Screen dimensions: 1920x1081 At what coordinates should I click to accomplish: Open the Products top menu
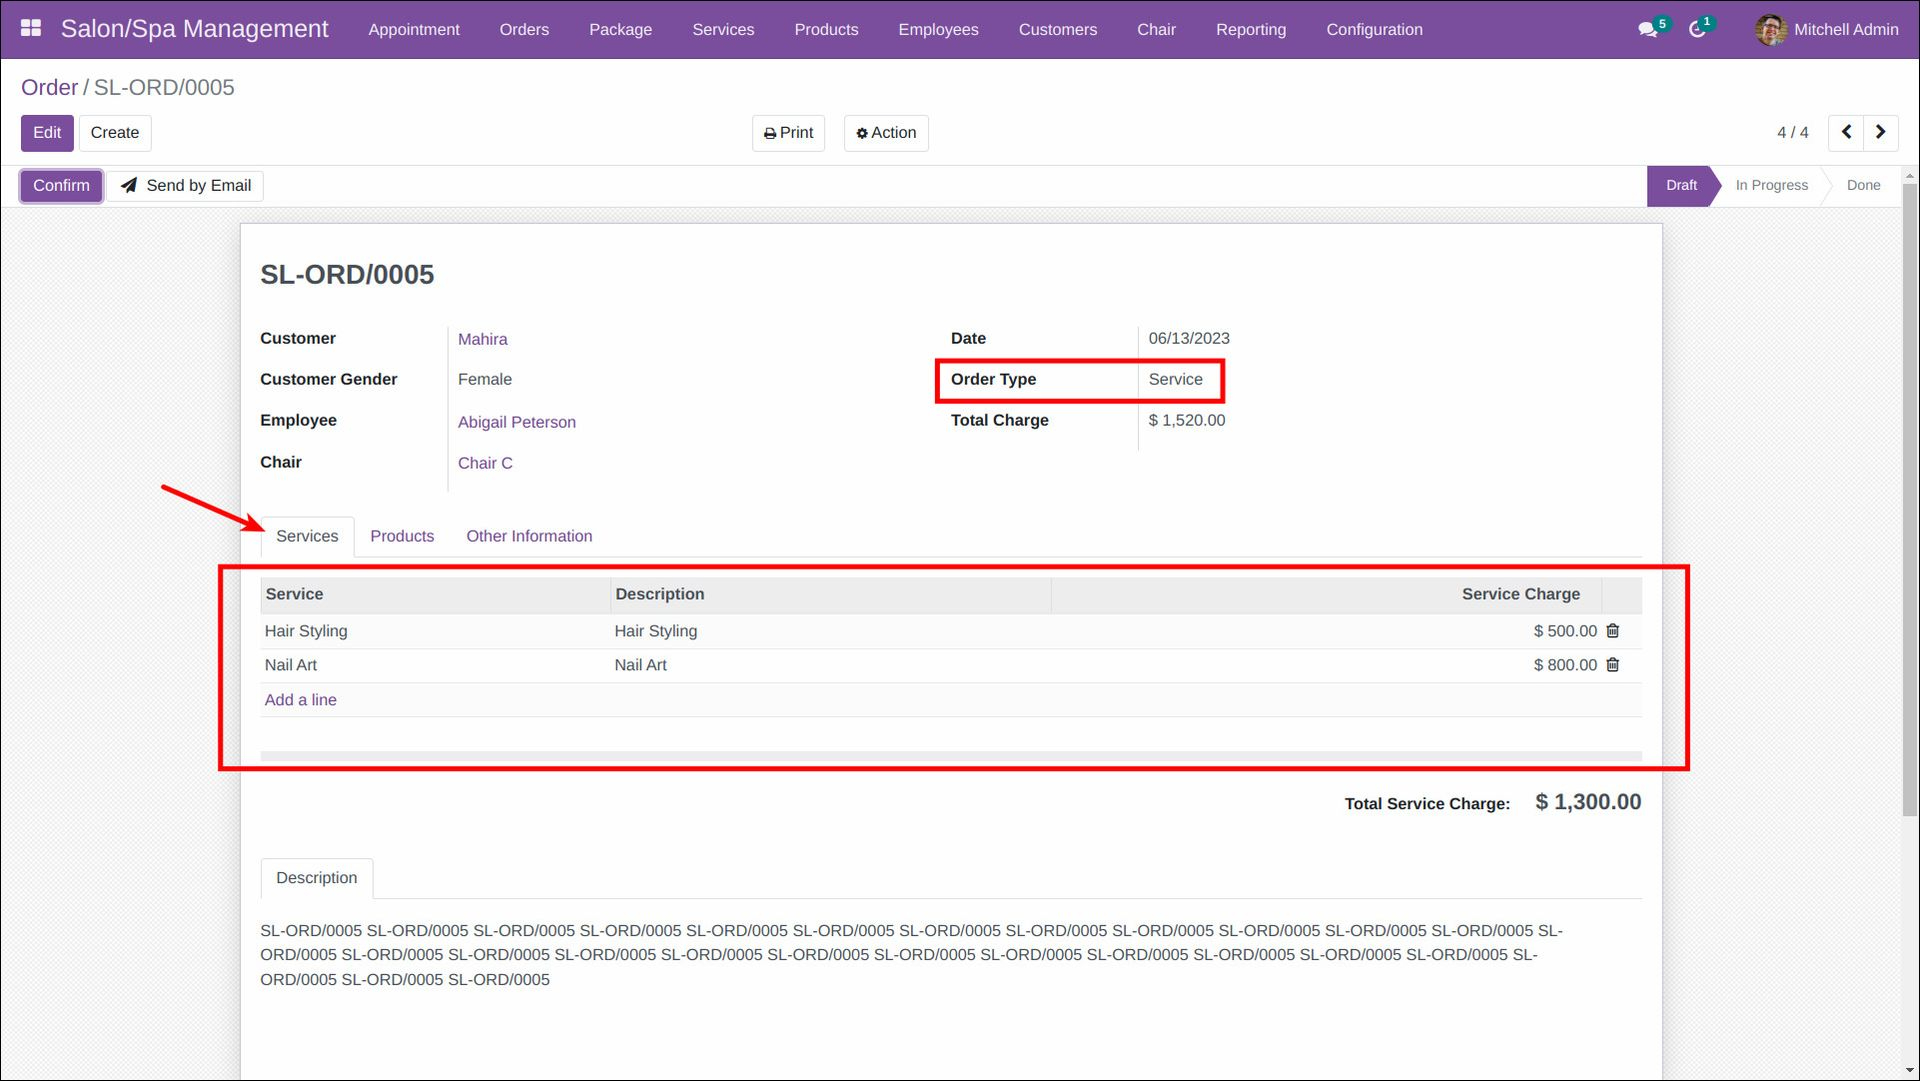click(826, 30)
